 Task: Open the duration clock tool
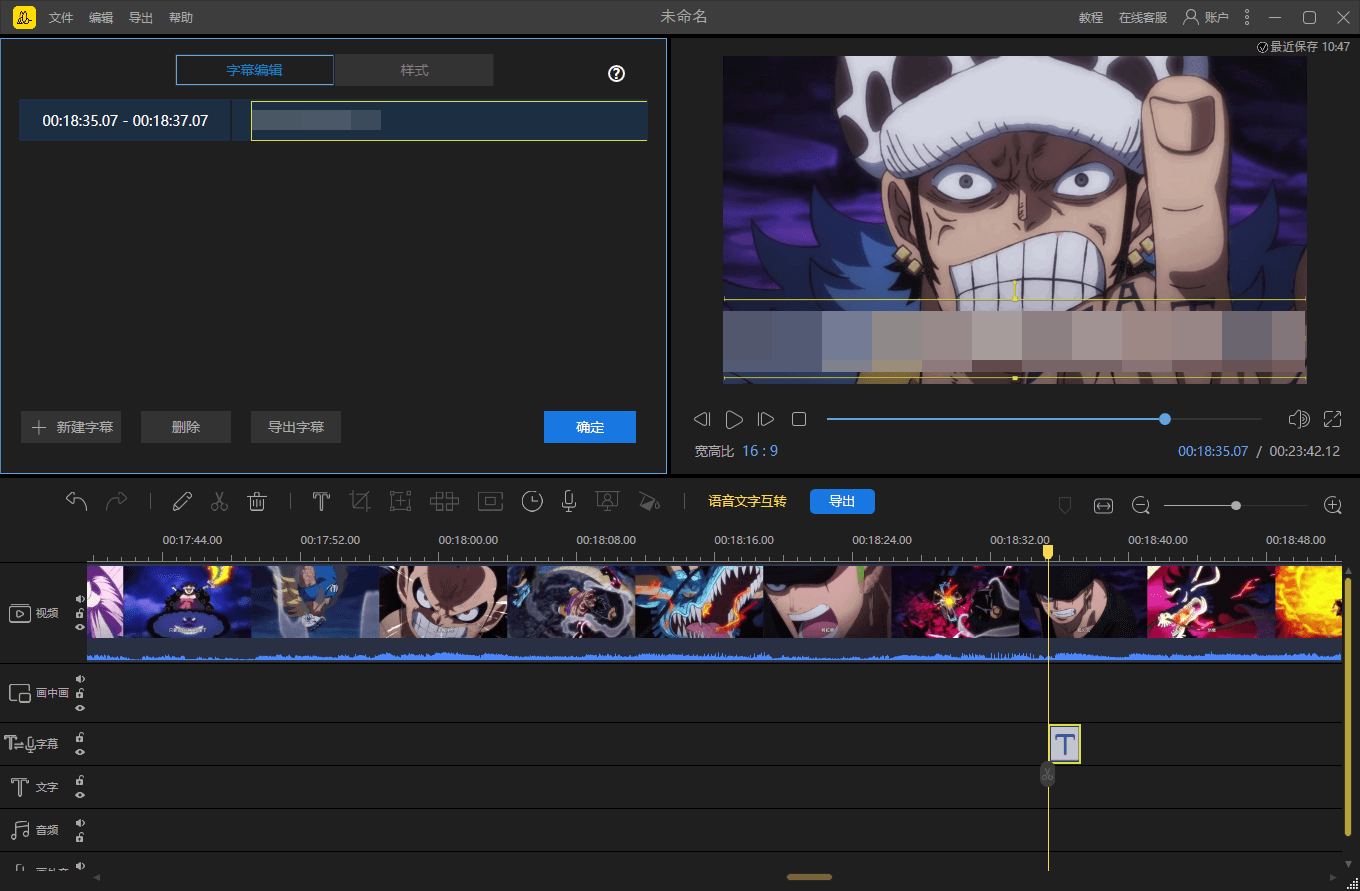[532, 501]
